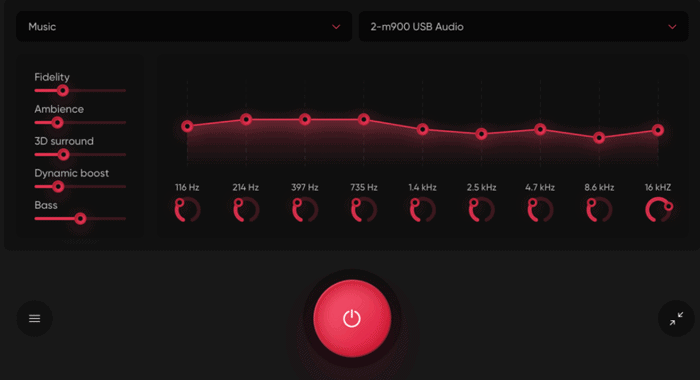The width and height of the screenshot is (700, 380).
Task: Select the 2.5 kHz point on EQ graph
Action: tap(481, 134)
